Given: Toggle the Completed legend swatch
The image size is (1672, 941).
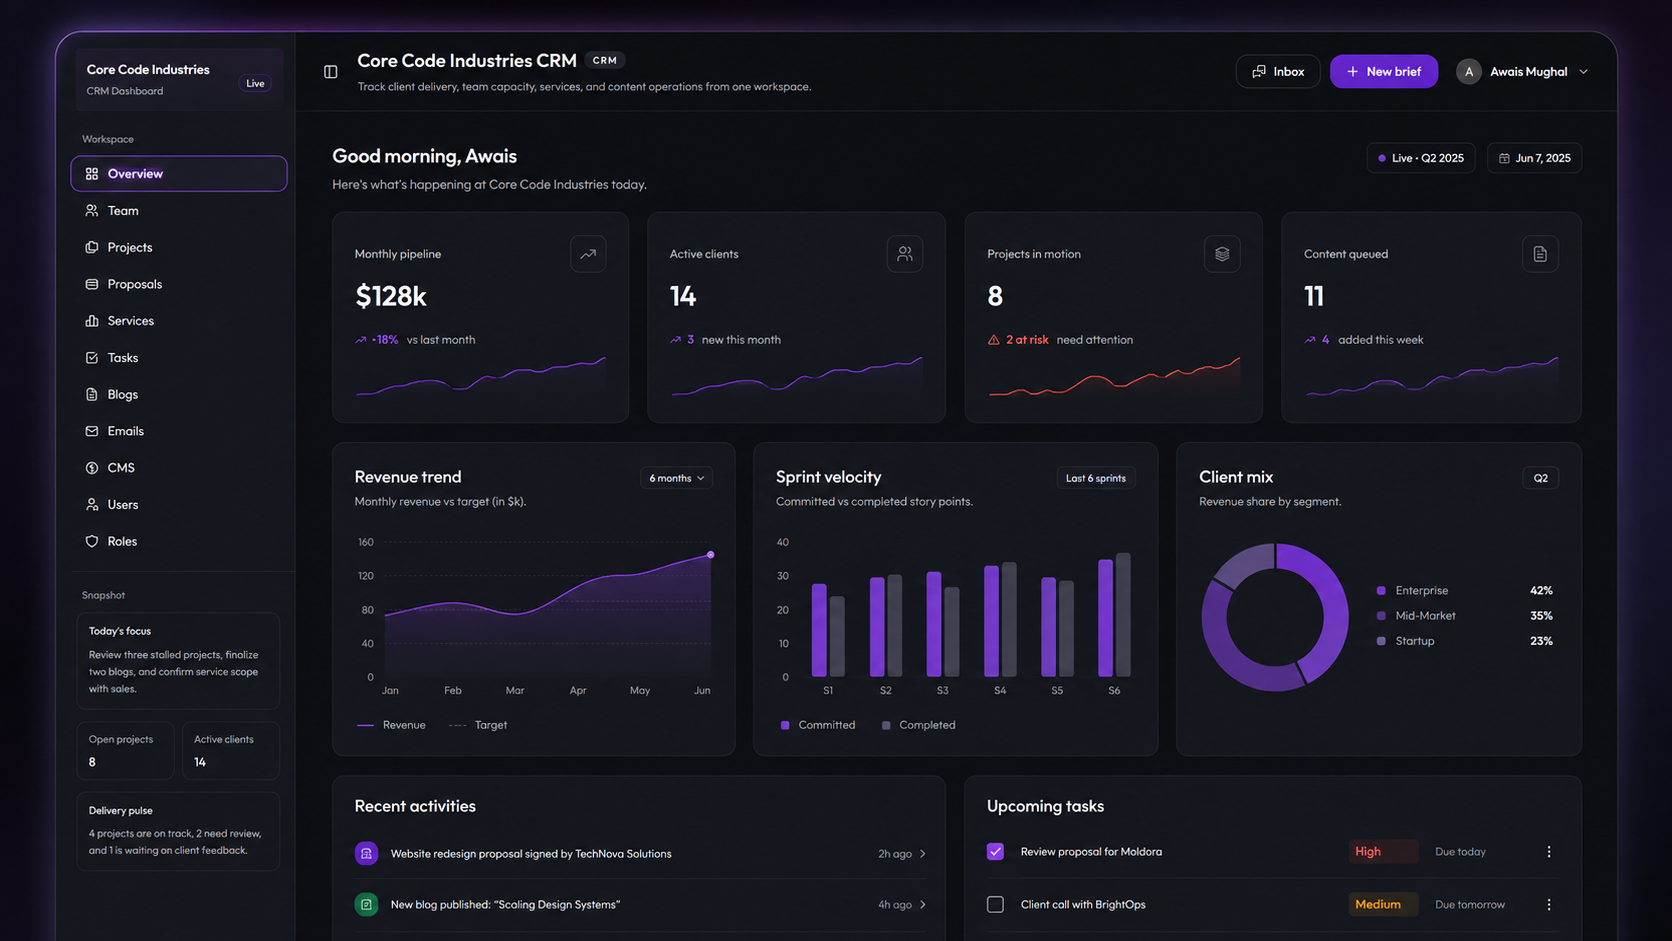Looking at the screenshot, I should click(886, 725).
